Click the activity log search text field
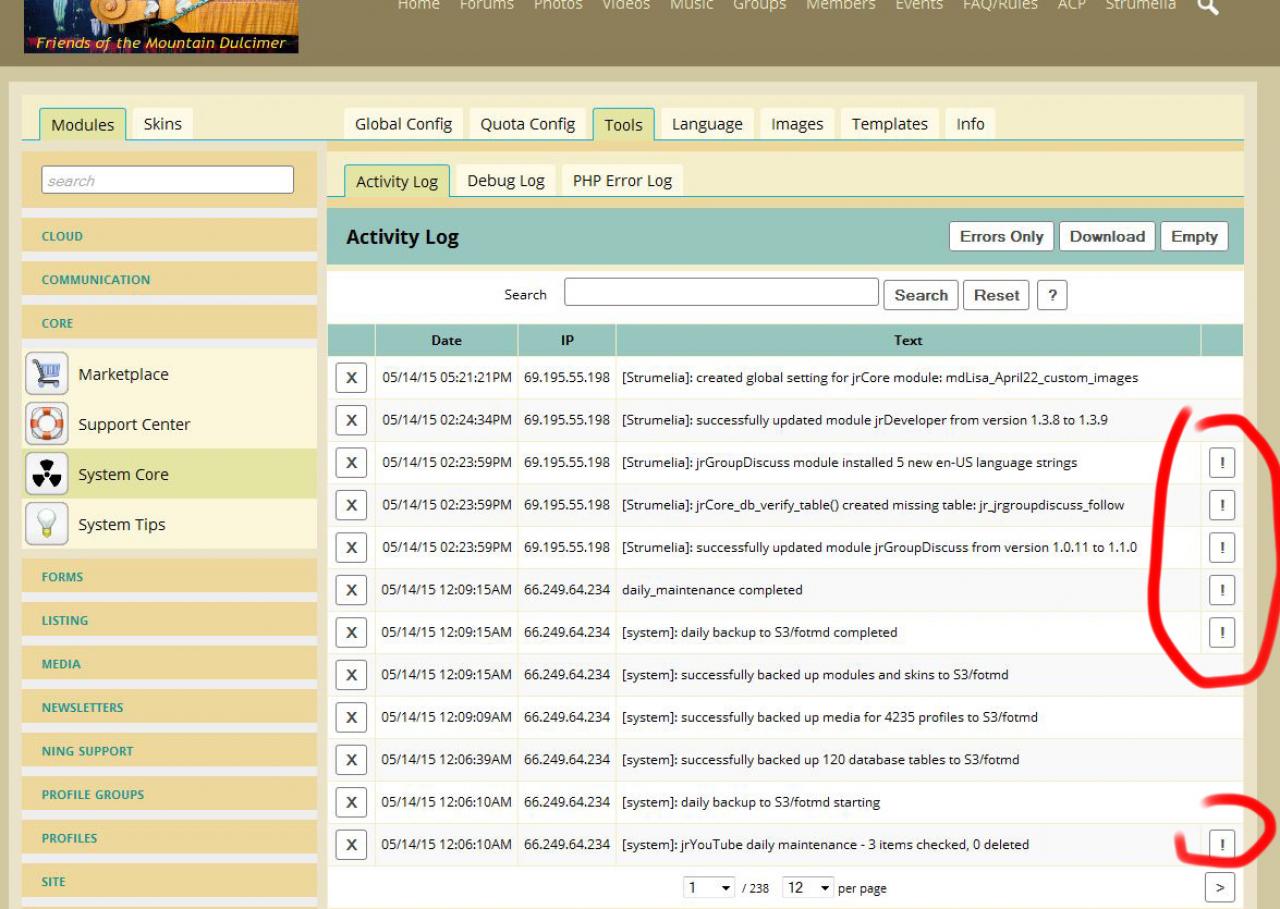The height and width of the screenshot is (909, 1280). [721, 292]
